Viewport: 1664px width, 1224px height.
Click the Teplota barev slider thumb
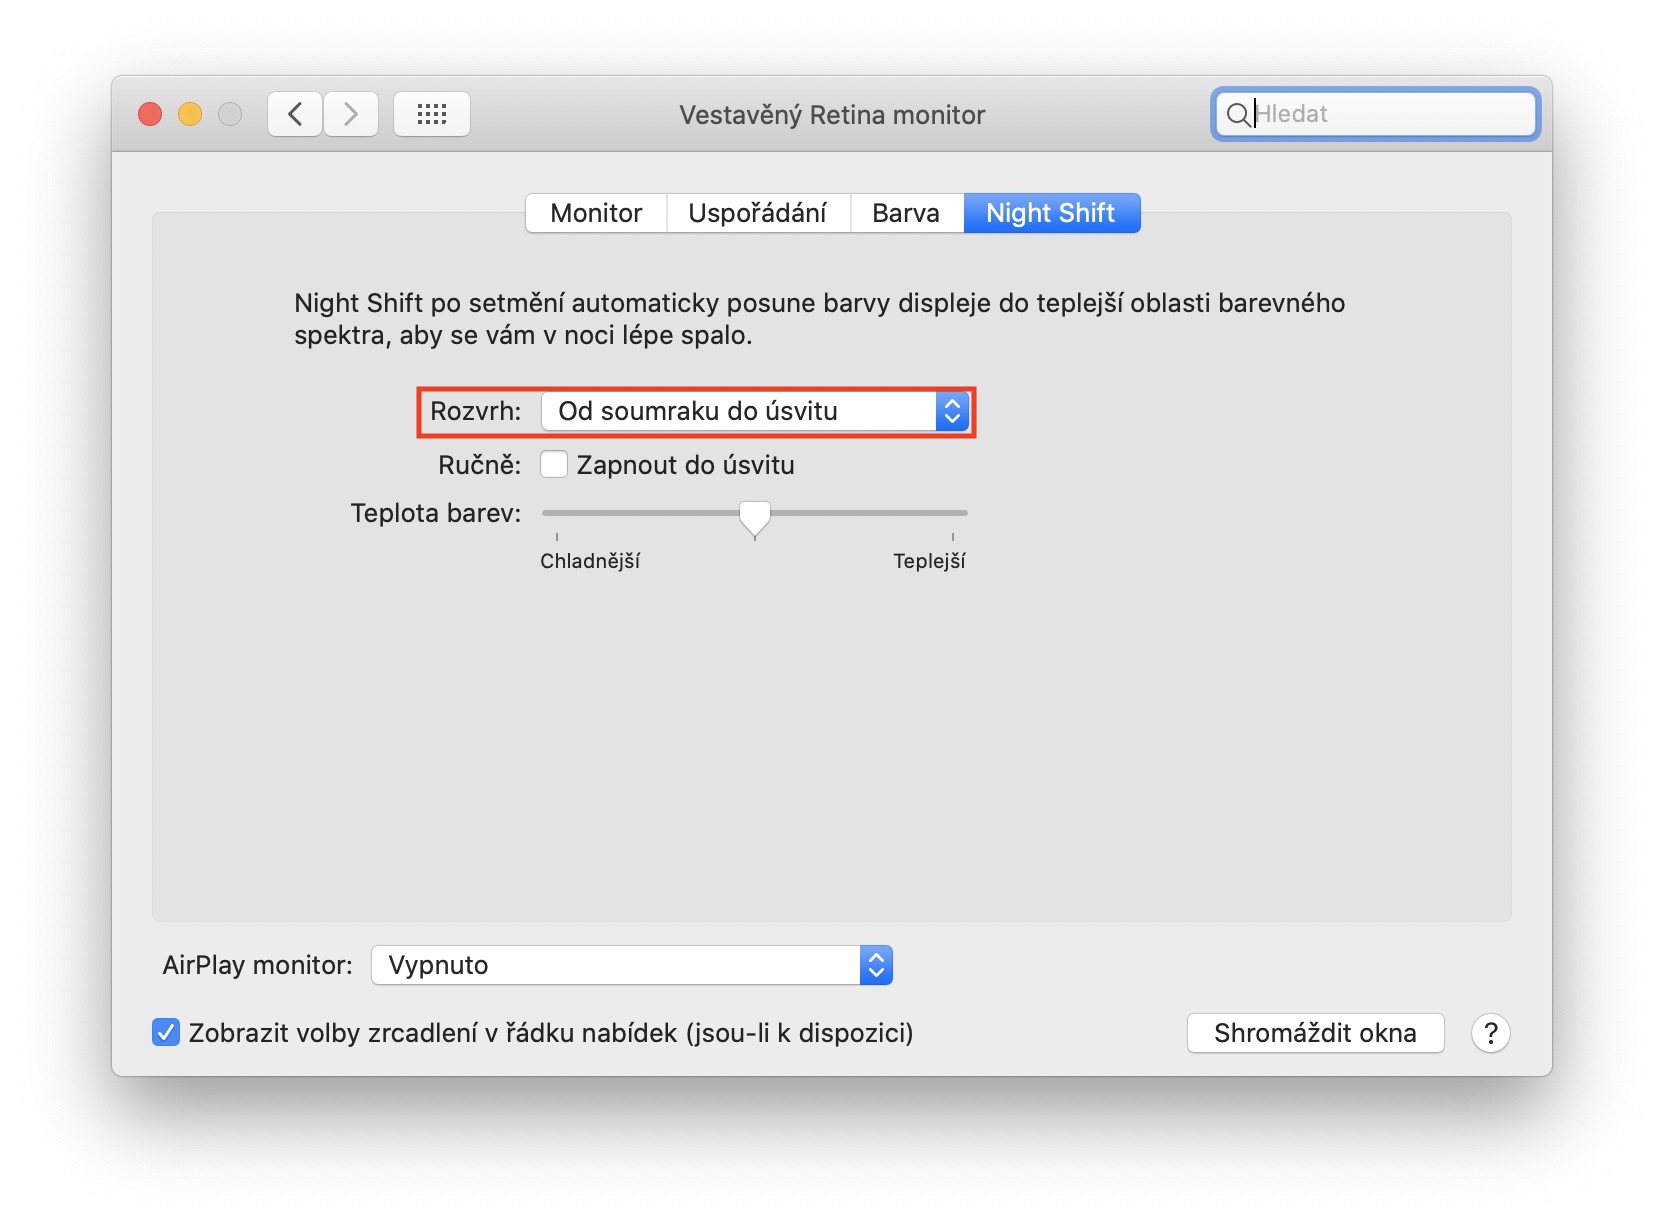(755, 518)
